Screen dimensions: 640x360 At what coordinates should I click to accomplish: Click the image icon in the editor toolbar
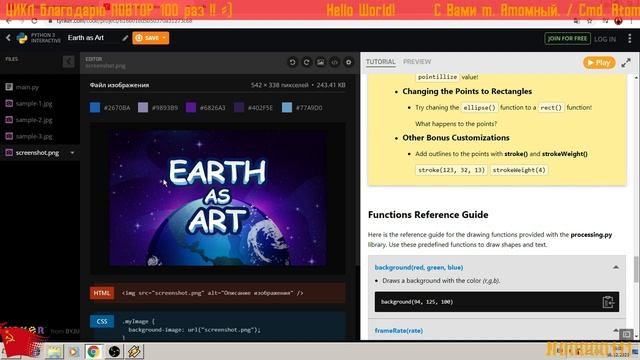pyautogui.click(x=320, y=62)
